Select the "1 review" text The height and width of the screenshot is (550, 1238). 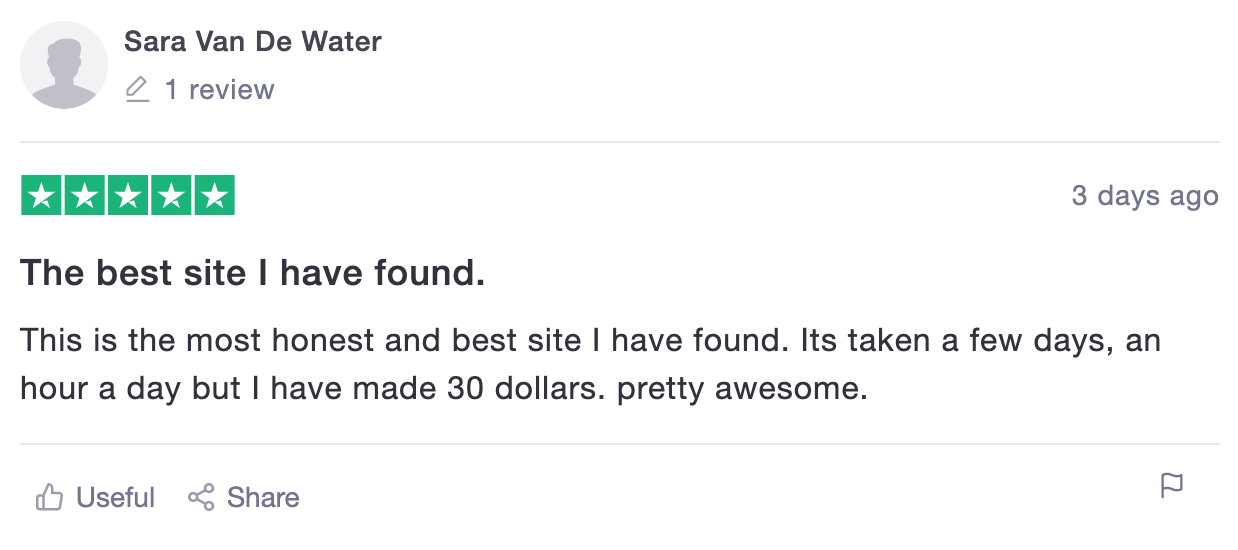[x=219, y=90]
